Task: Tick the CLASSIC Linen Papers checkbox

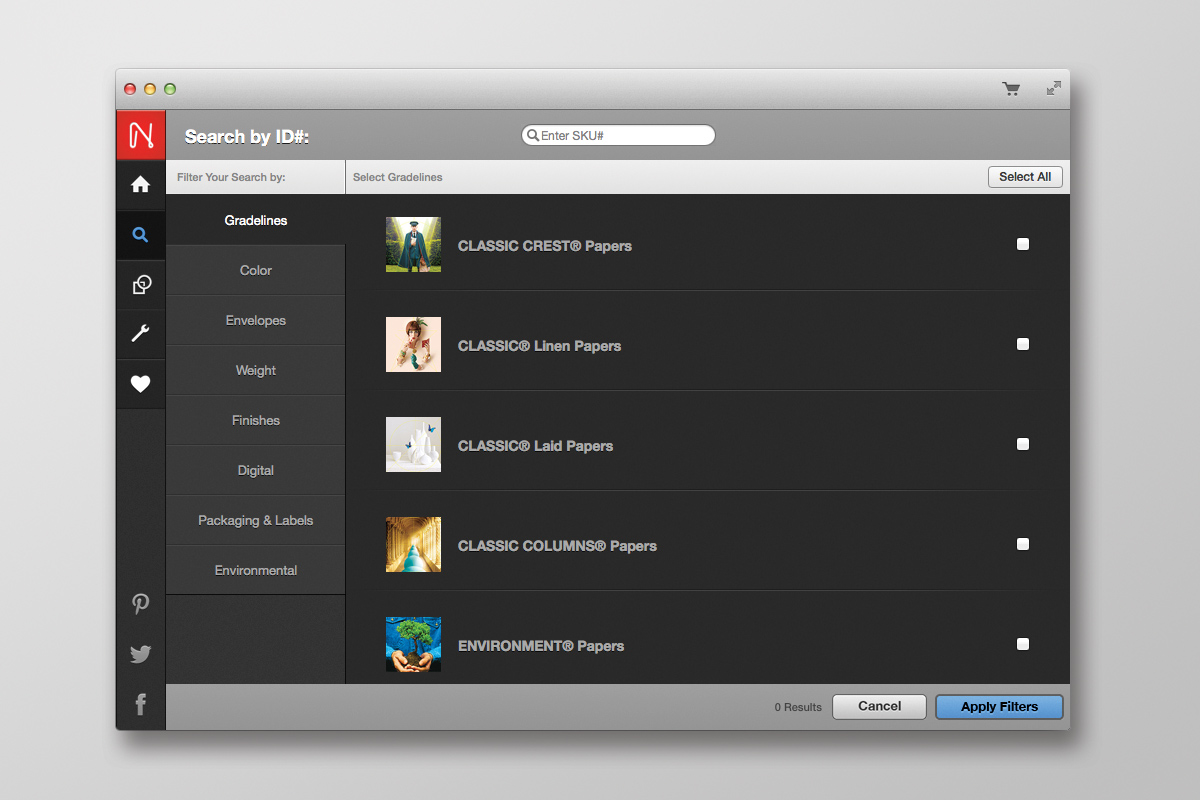Action: (1022, 344)
